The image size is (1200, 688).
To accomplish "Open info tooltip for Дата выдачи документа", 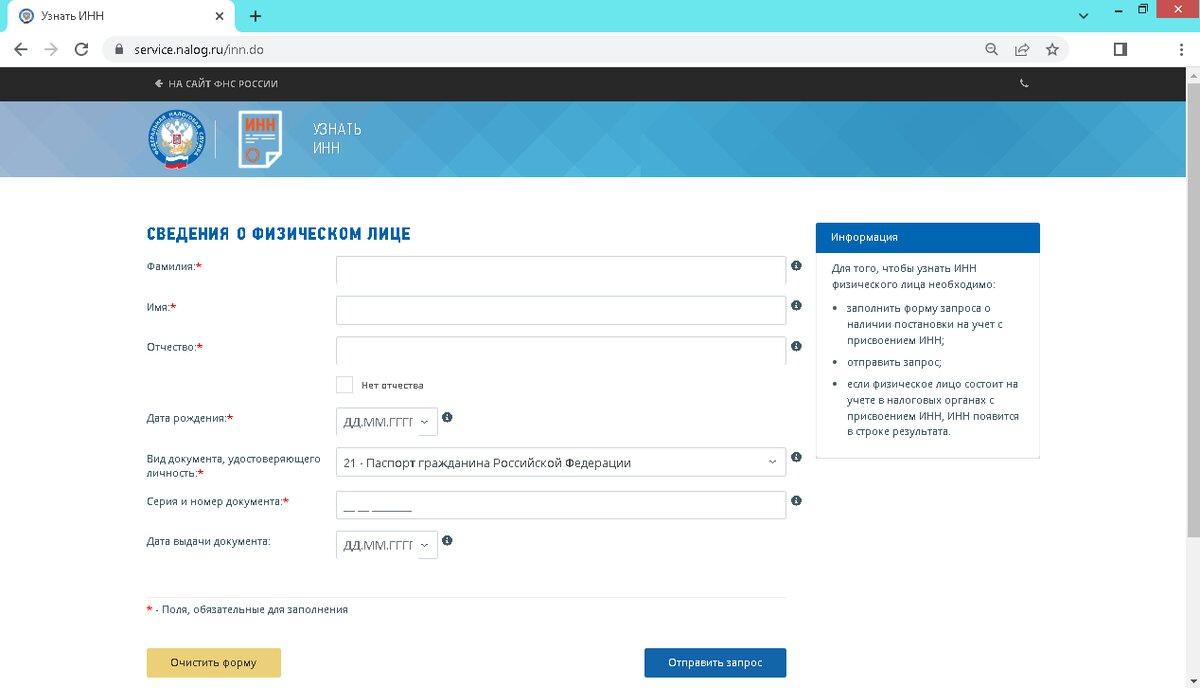I will 447,540.
